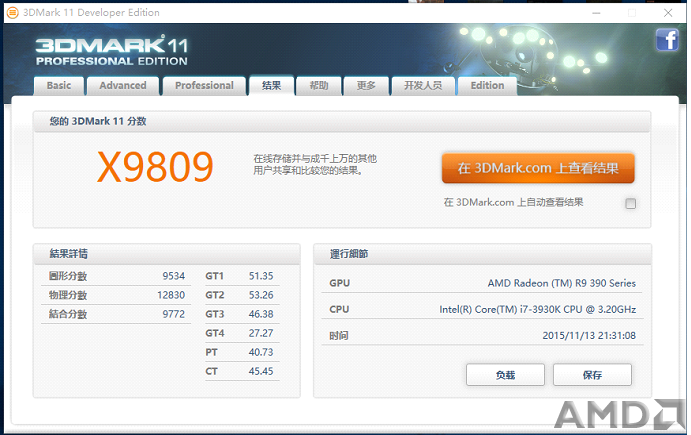Screen dimensions: 691x435
Task: Click the 保存 save button
Action: [x=592, y=375]
